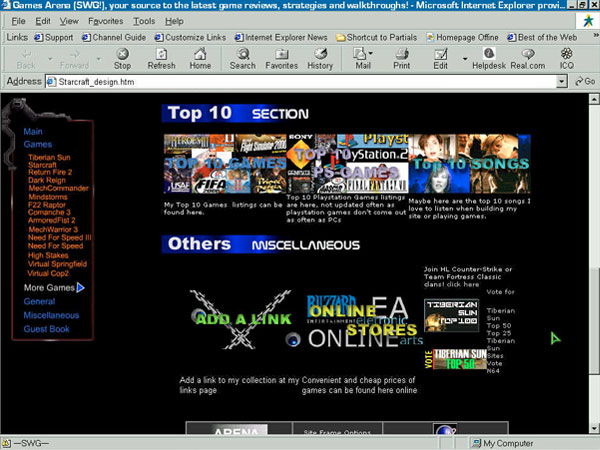Click the Internet Explorer throbber logo
Viewport: 600px width, 450px height.
[588, 21]
